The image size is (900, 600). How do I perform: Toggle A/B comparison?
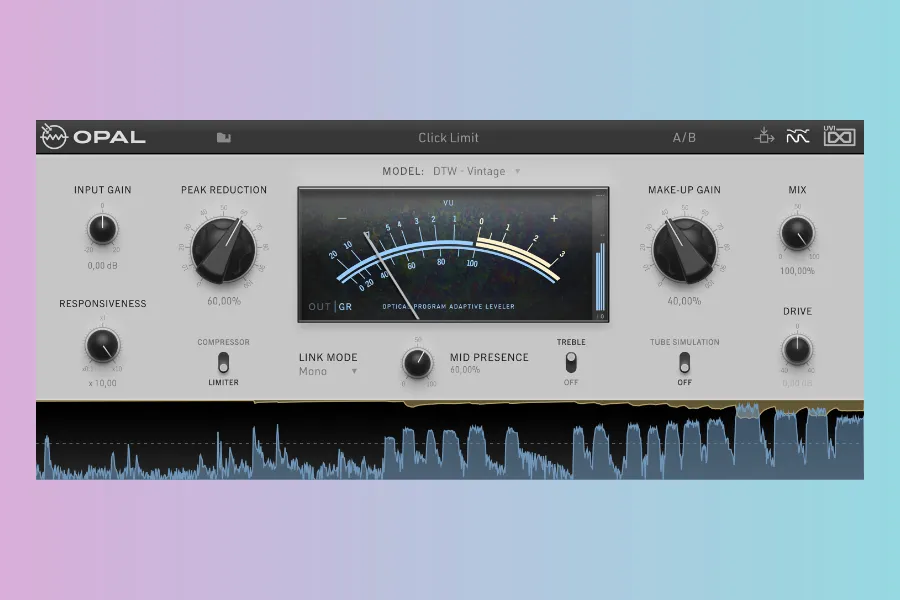[684, 138]
